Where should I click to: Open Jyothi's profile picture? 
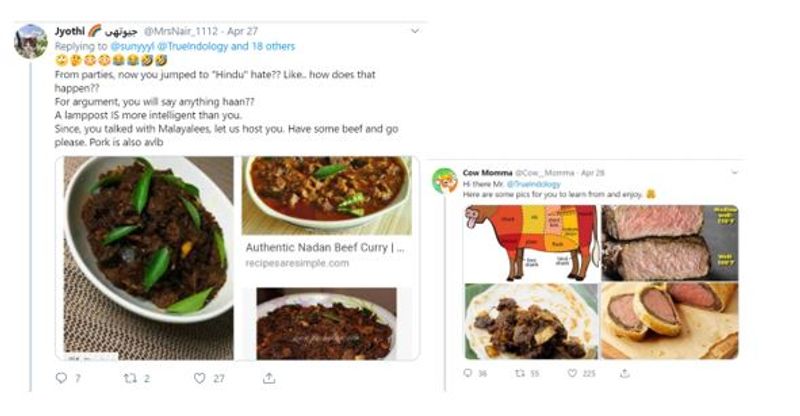pyautogui.click(x=30, y=42)
